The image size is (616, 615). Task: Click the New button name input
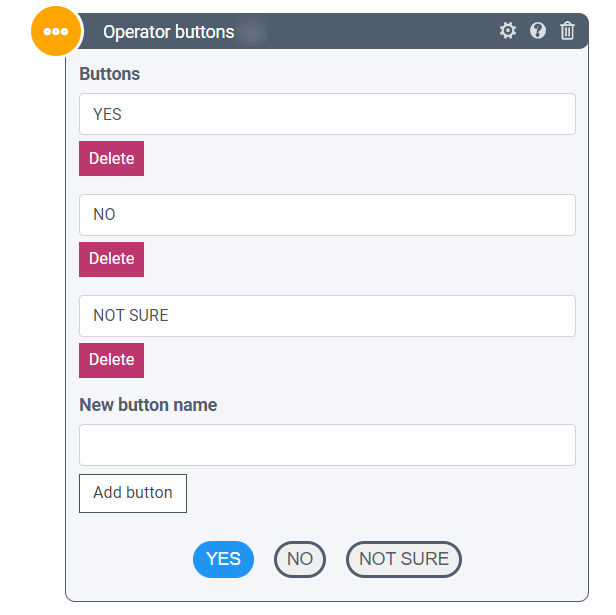(x=327, y=445)
